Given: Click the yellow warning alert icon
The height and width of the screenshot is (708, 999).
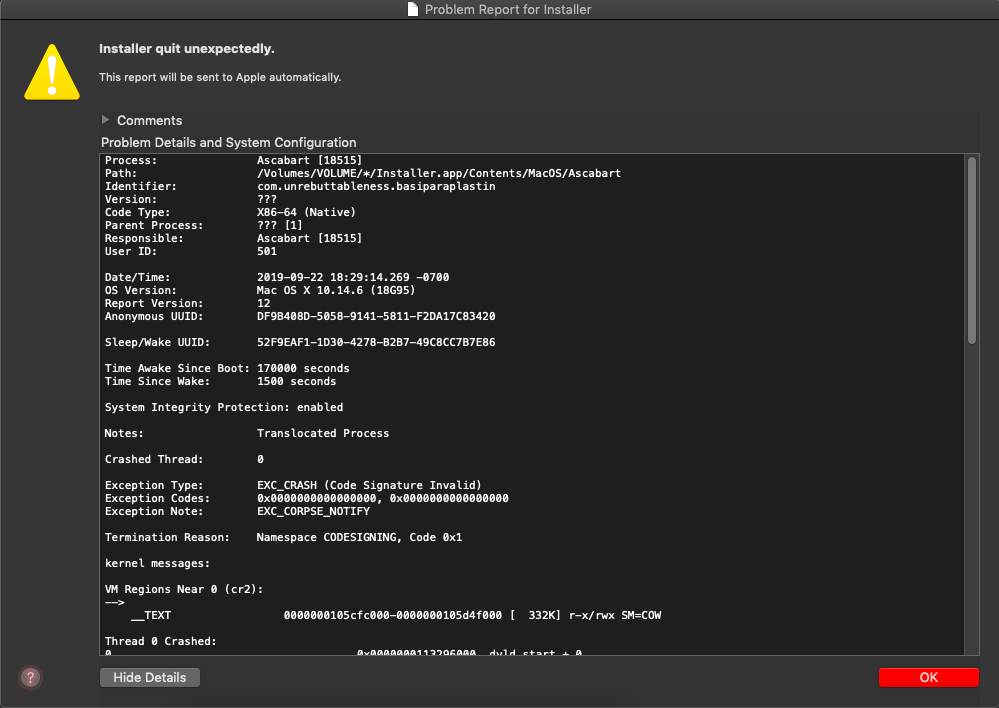Looking at the screenshot, I should point(51,71).
